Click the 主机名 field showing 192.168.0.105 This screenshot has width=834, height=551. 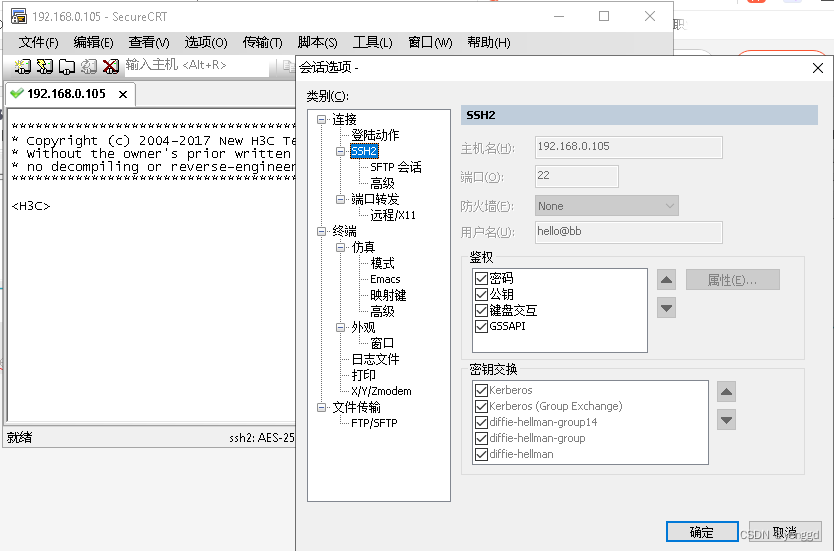pyautogui.click(x=629, y=147)
